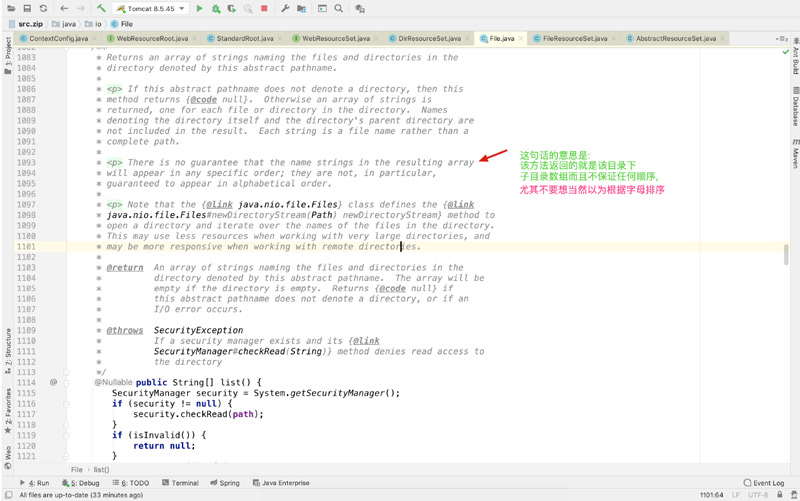
Task: Switch to StandardRoot.java tab
Action: (x=245, y=38)
